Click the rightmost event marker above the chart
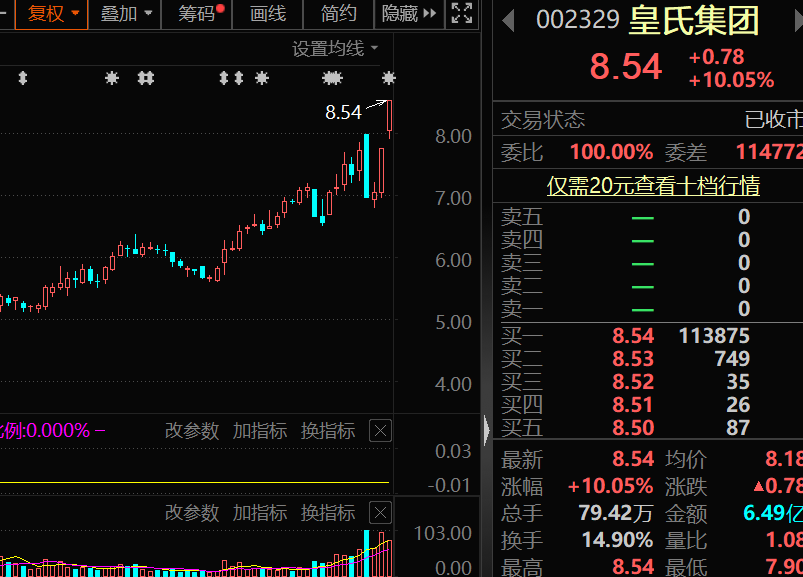Image resolution: width=803 pixels, height=577 pixels. coord(388,78)
